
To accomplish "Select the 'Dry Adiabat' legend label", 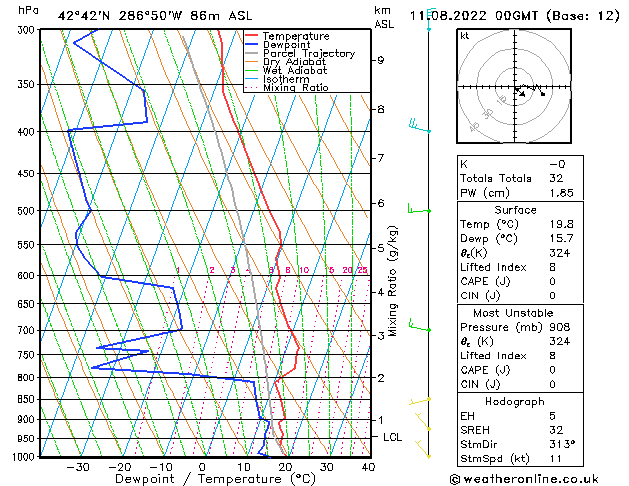I will [x=294, y=62].
